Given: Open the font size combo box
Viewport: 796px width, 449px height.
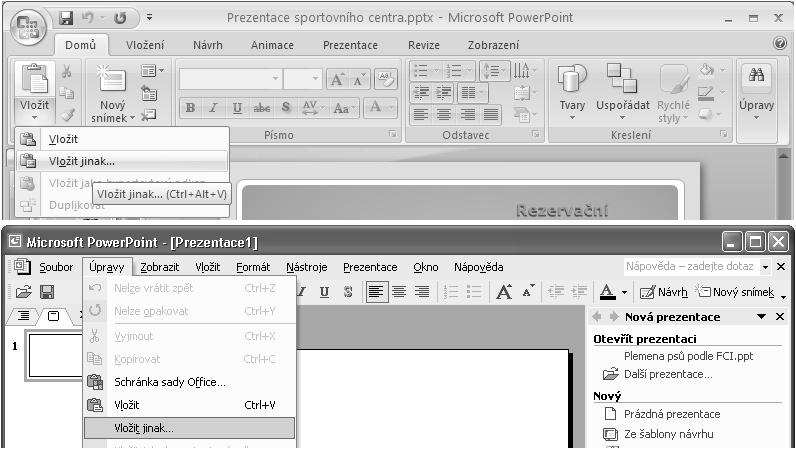Looking at the screenshot, I should (303, 79).
